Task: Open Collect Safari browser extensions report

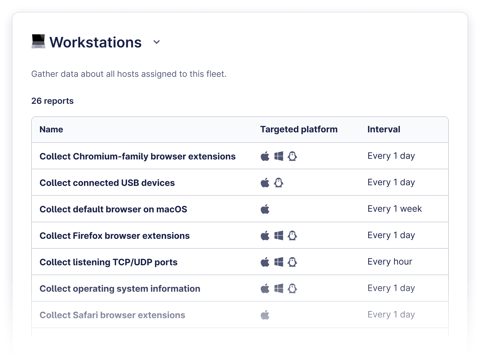Action: coord(112,315)
